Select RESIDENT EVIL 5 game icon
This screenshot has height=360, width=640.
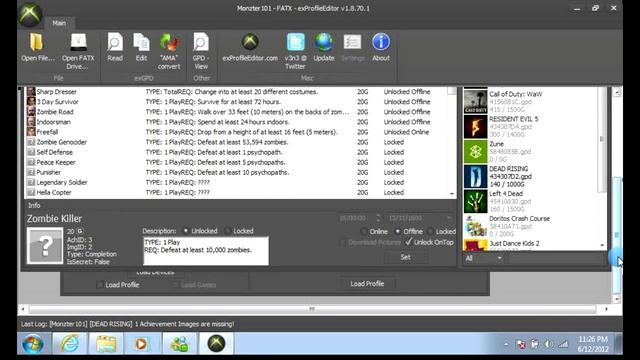click(x=476, y=127)
